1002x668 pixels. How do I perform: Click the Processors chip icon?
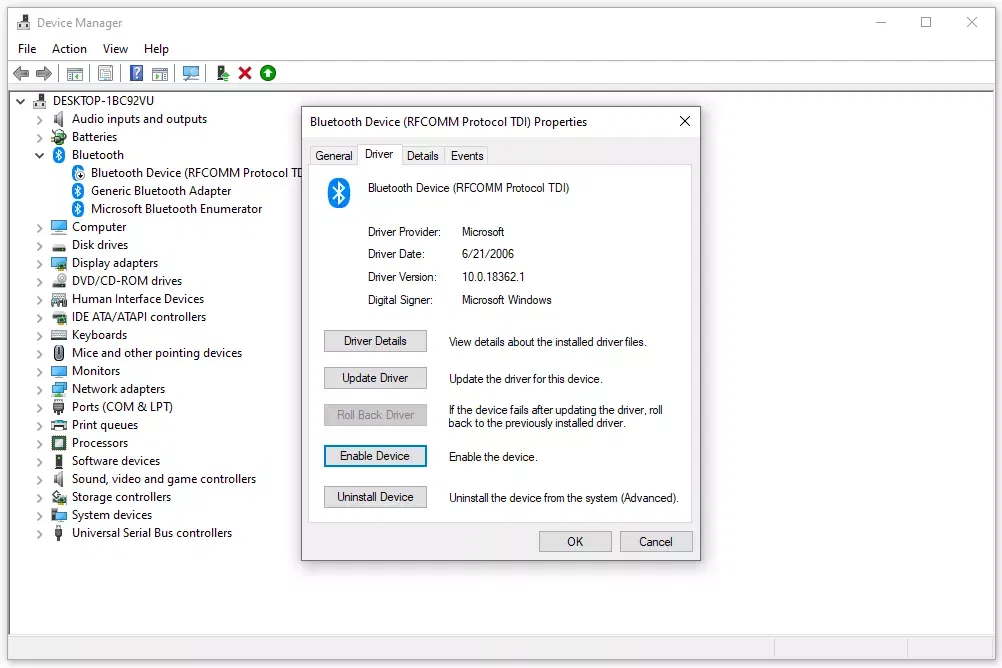59,443
